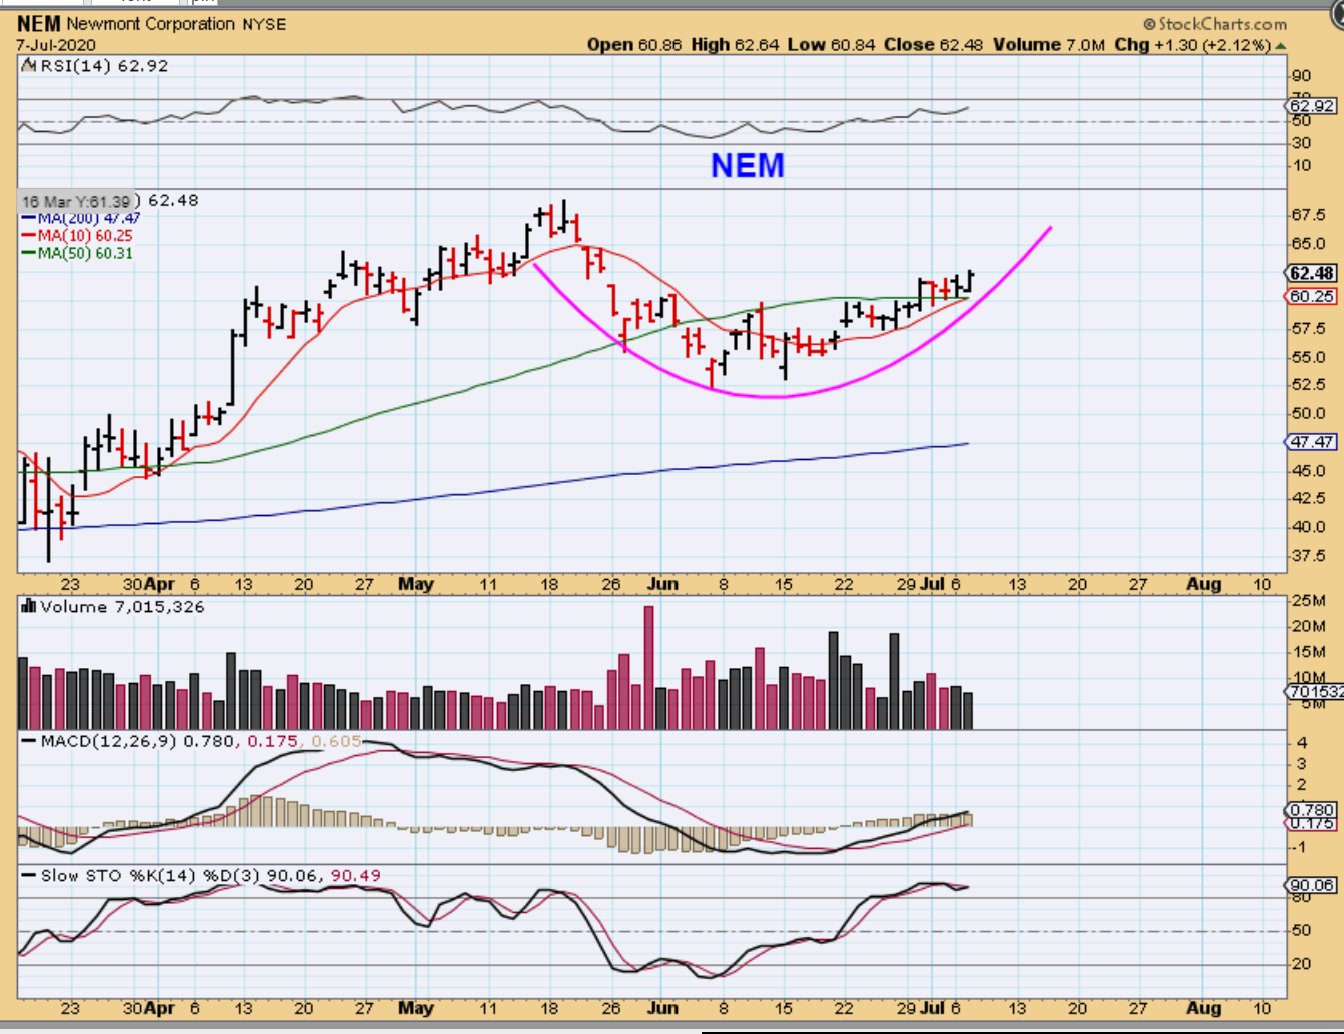The image size is (1344, 1034).
Task: Click the Low 60.84 value
Action: click(831, 45)
